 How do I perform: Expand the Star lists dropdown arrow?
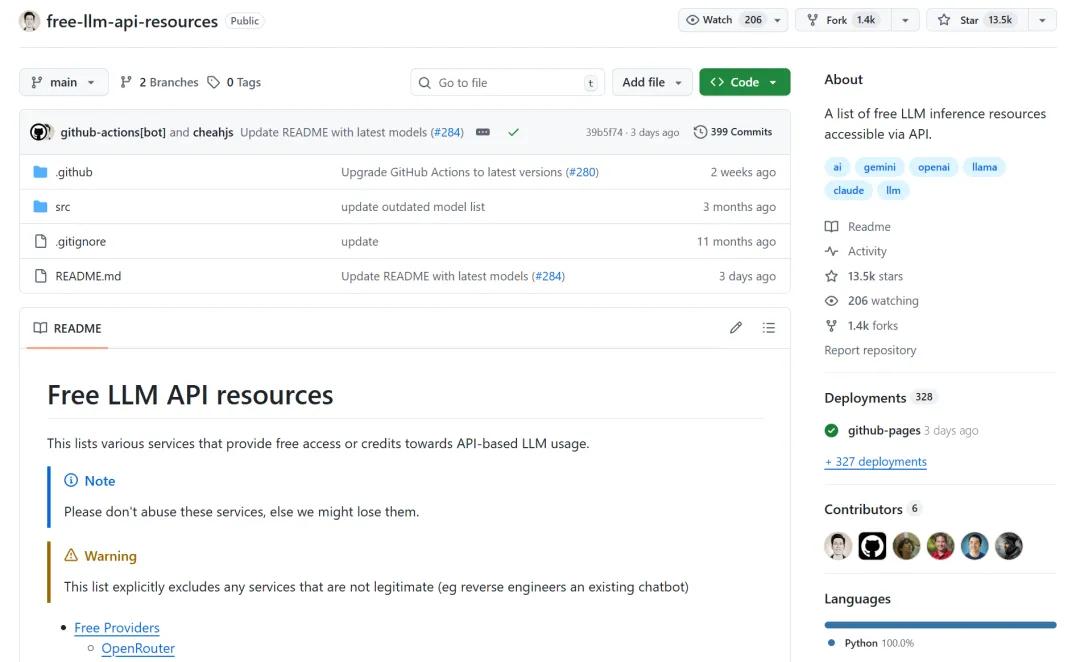pyautogui.click(x=1042, y=20)
